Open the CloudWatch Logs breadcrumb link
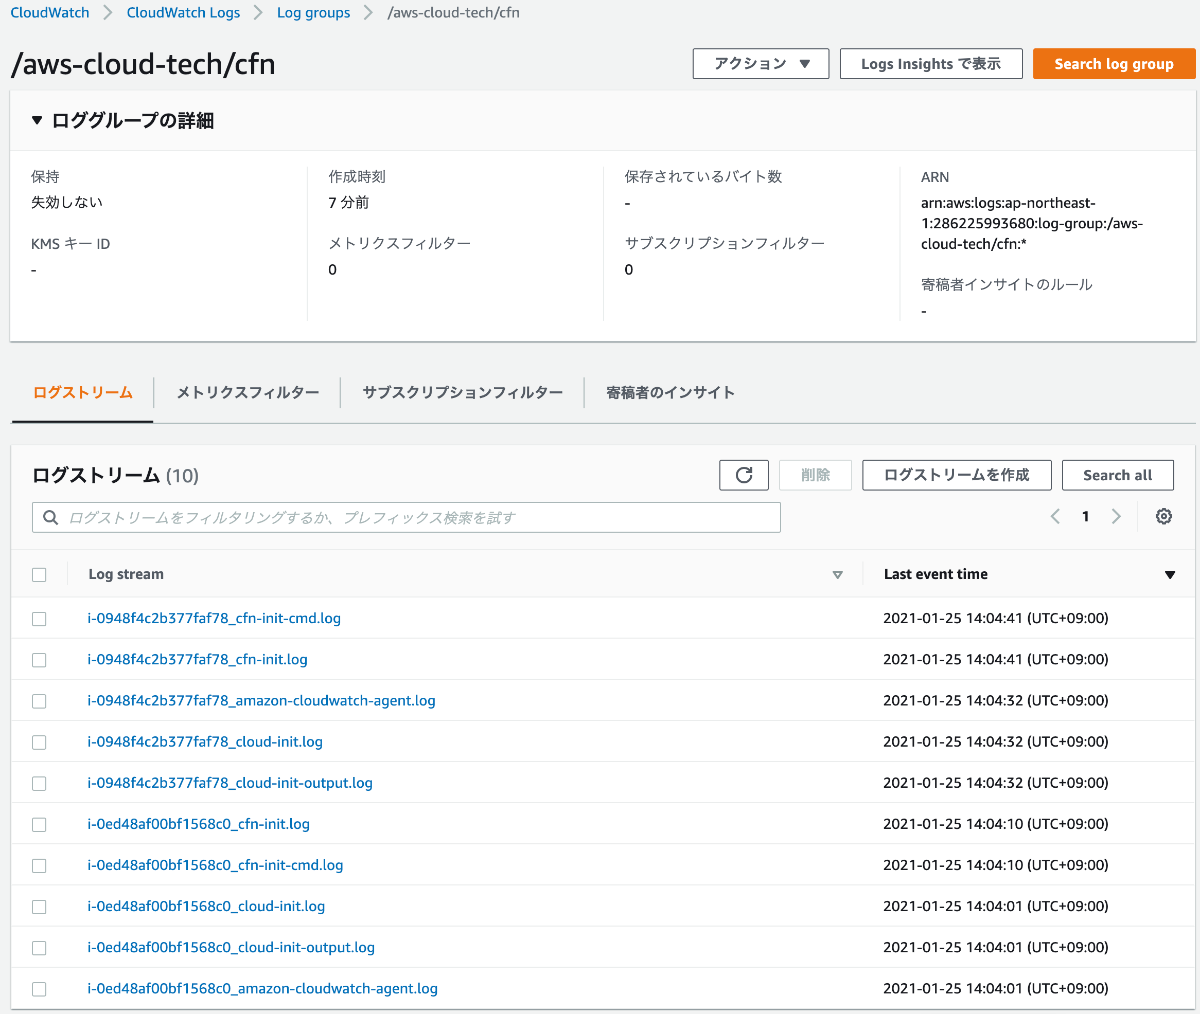The image size is (1200, 1014). (183, 13)
